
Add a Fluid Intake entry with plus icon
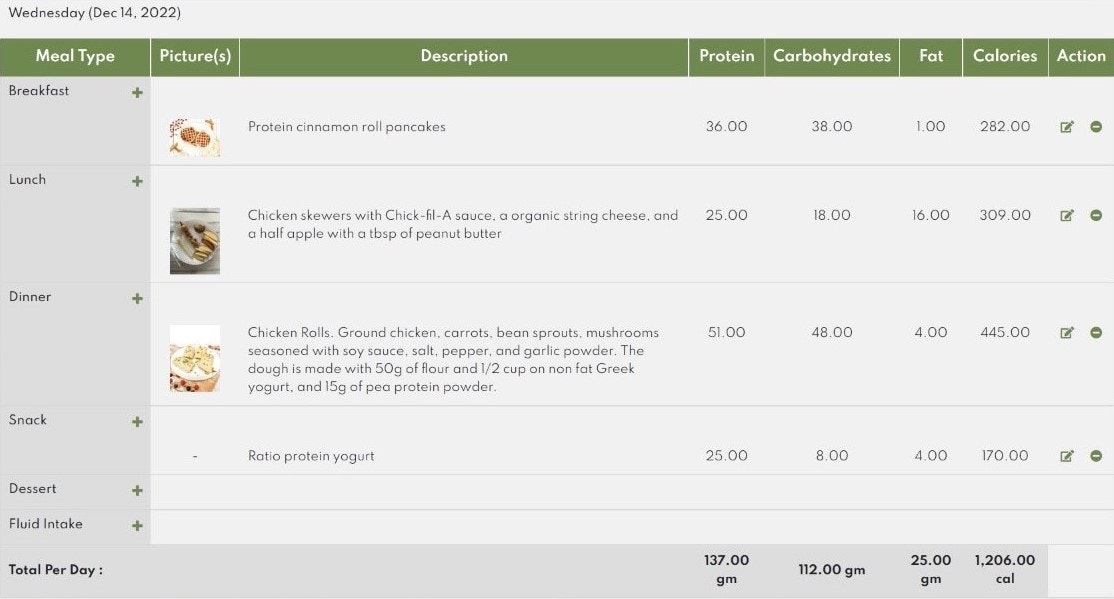pyautogui.click(x=137, y=525)
